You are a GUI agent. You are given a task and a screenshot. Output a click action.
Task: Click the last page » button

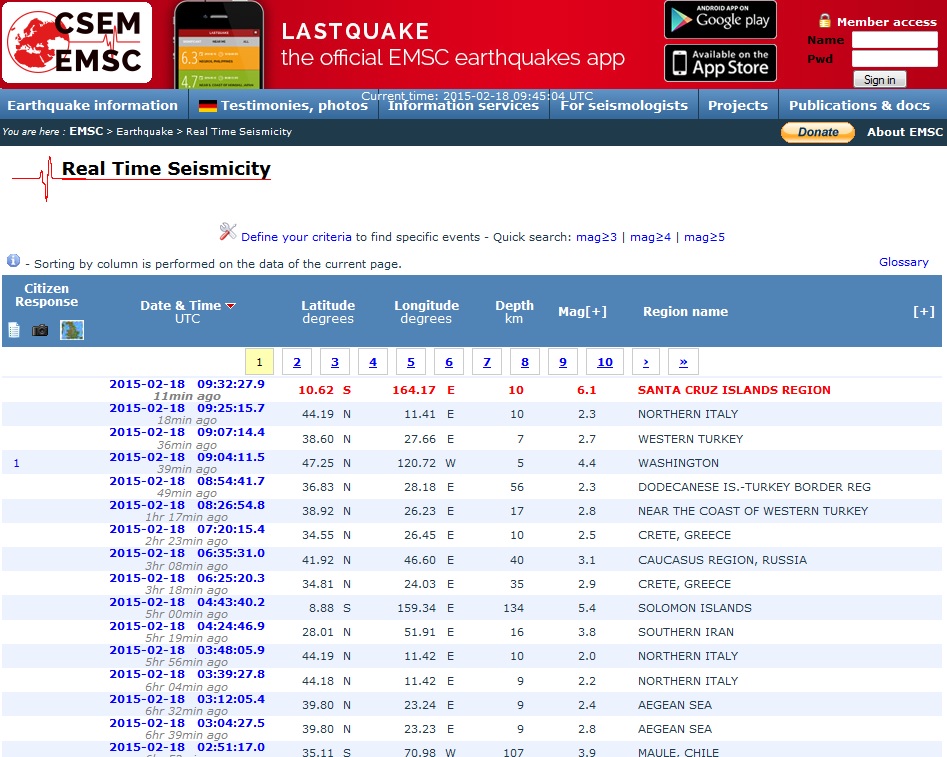coord(683,362)
